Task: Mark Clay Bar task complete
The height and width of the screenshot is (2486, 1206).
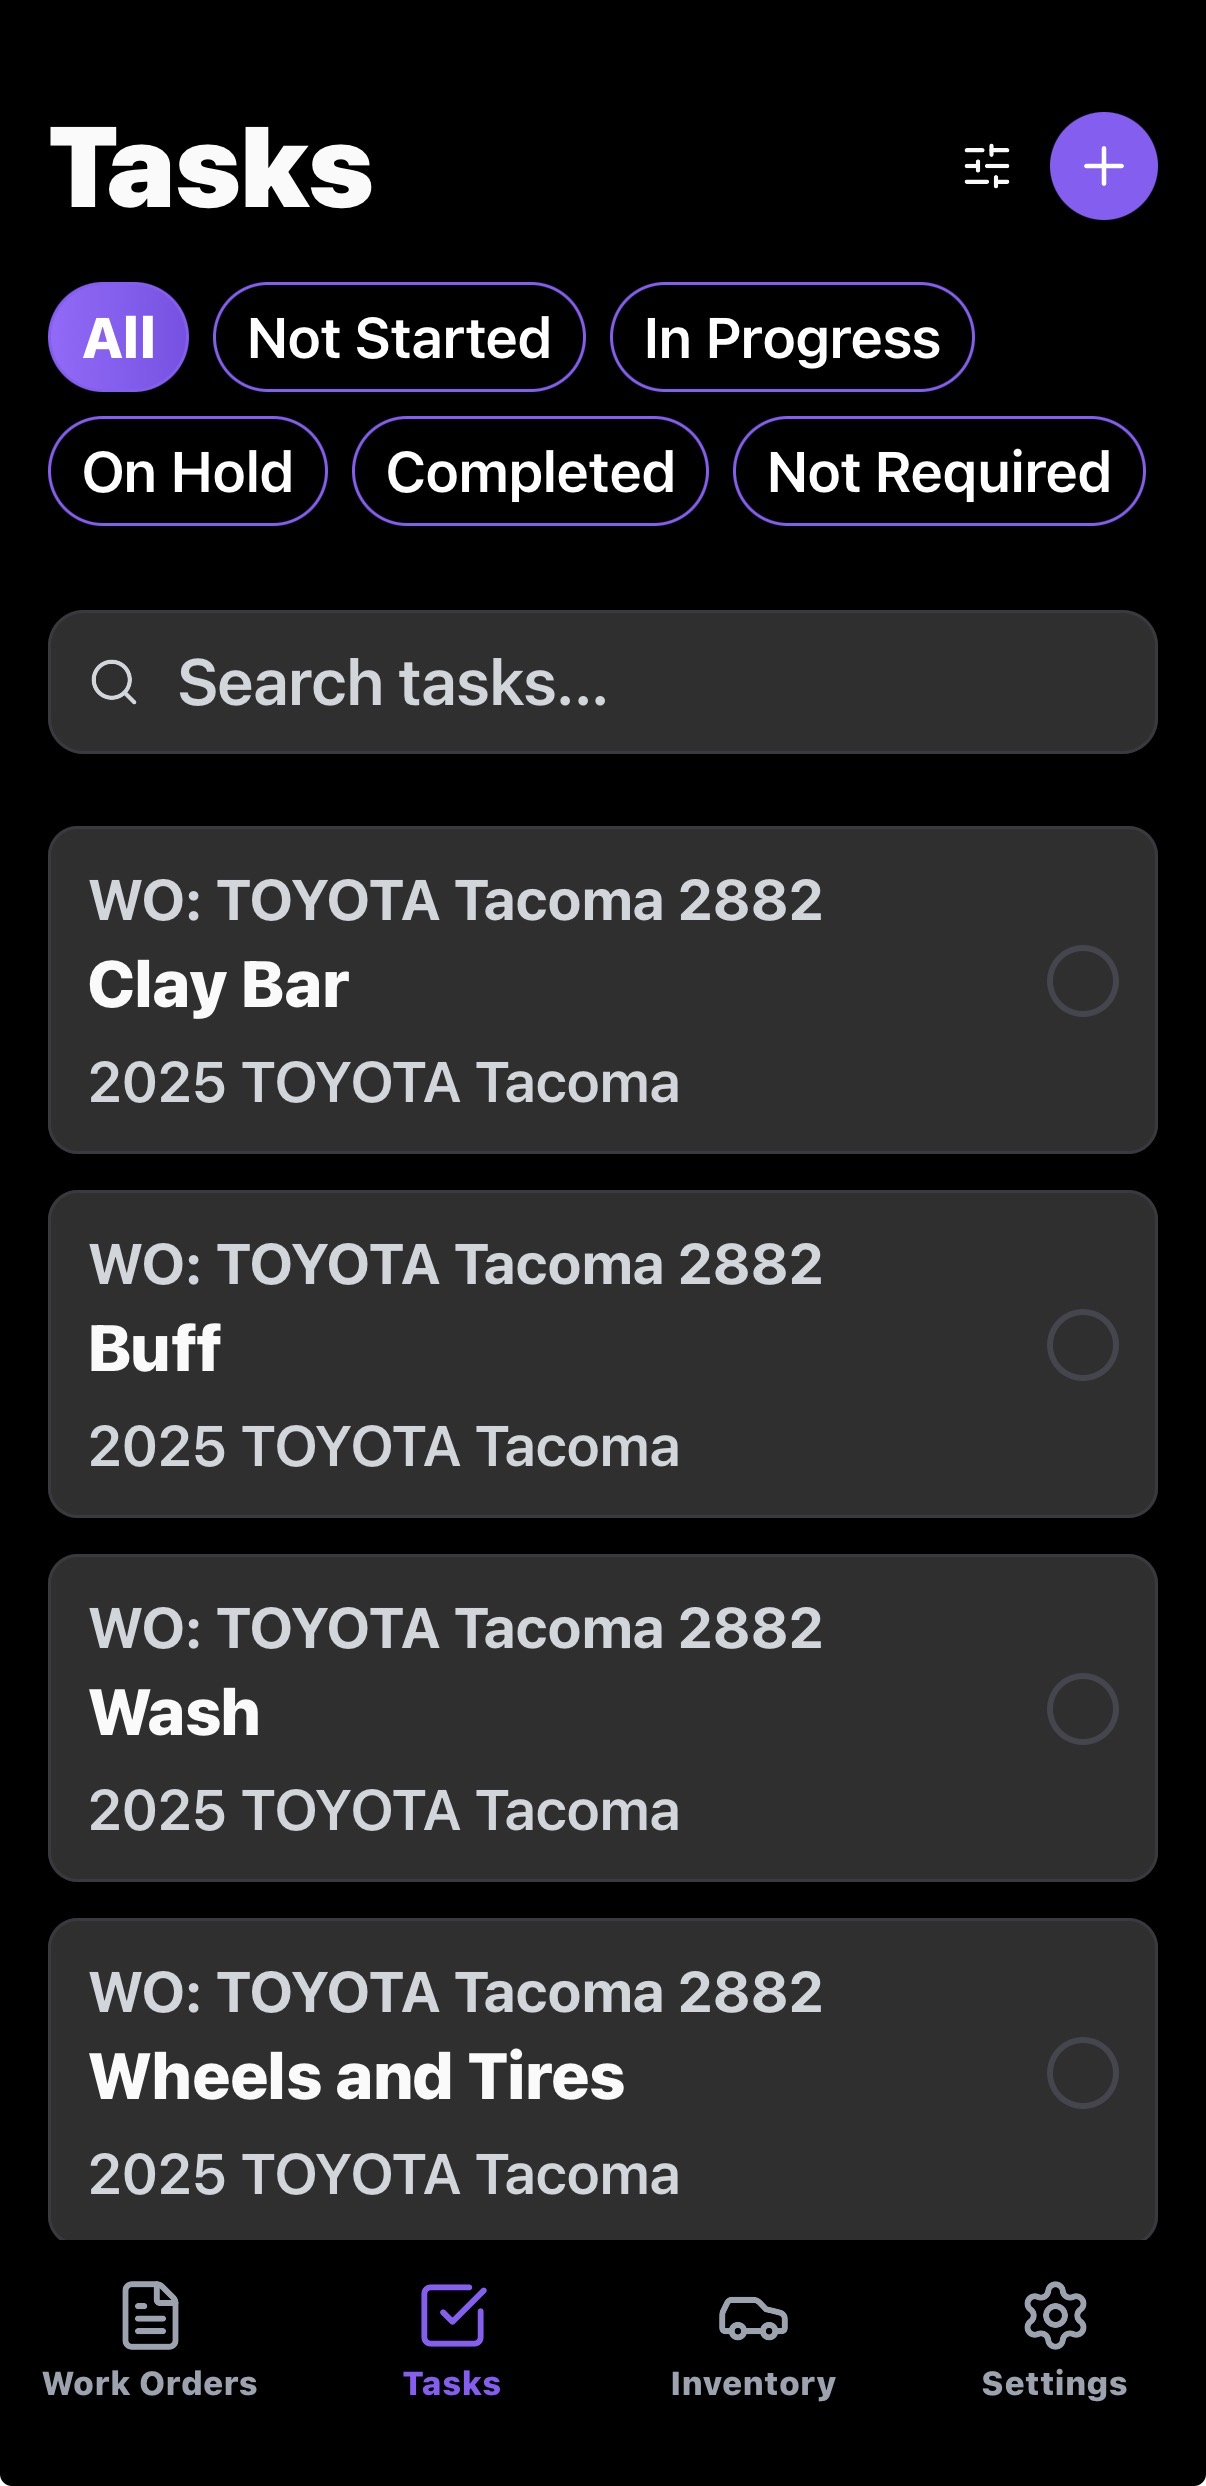Action: [x=1082, y=981]
